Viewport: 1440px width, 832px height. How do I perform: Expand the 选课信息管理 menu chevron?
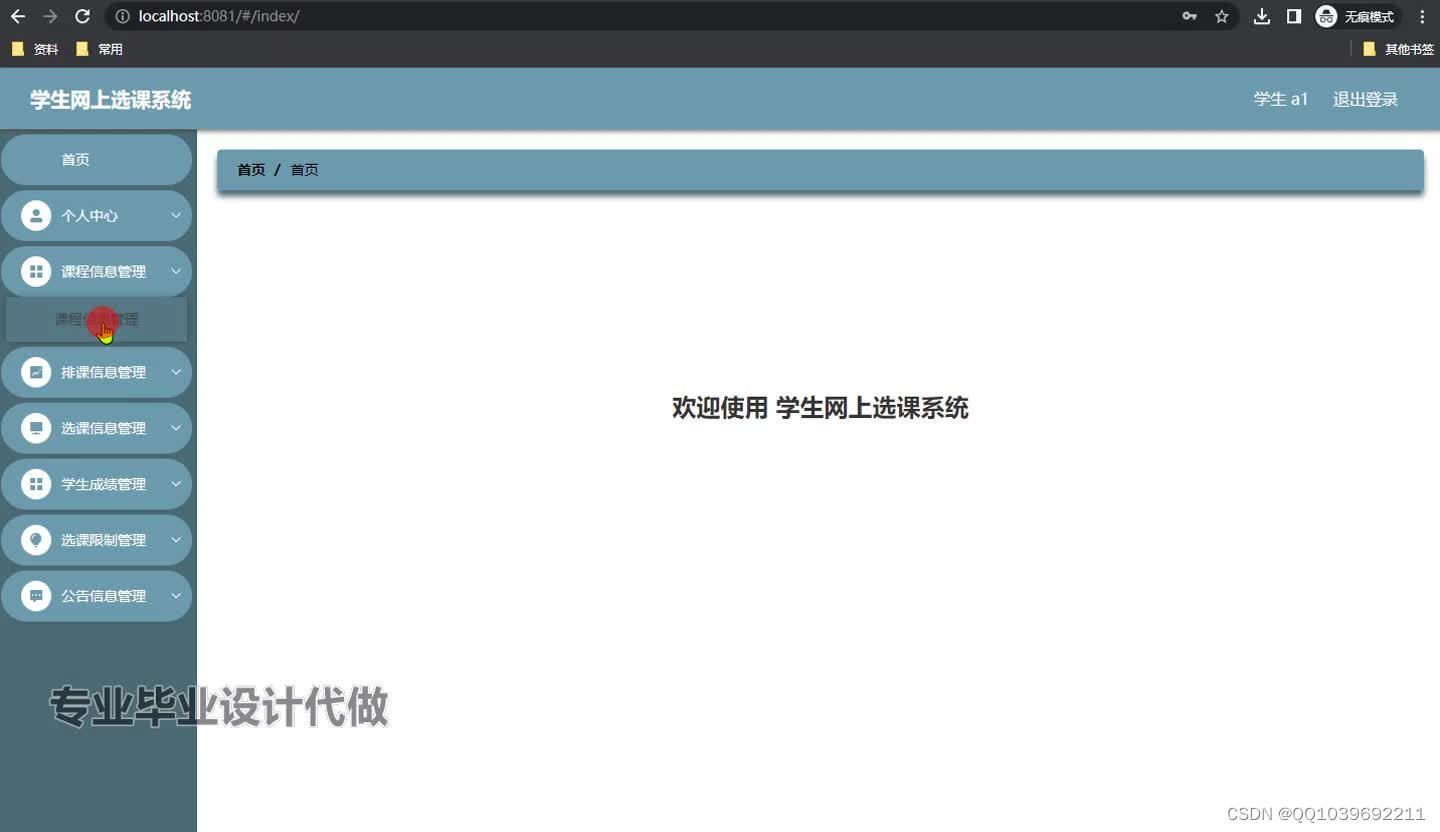tap(176, 428)
